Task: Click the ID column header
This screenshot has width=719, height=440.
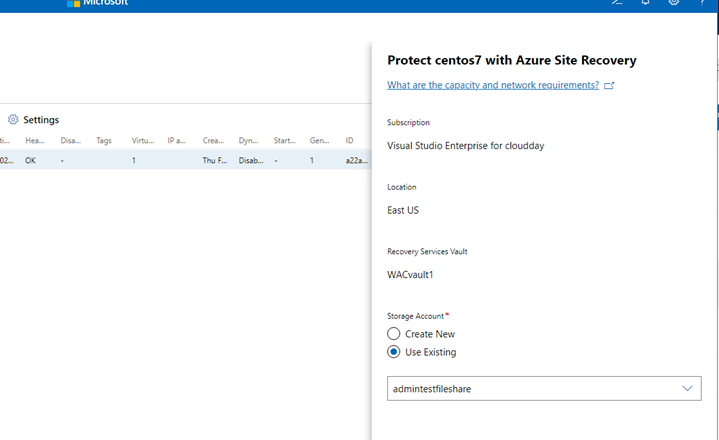Action: [349, 141]
